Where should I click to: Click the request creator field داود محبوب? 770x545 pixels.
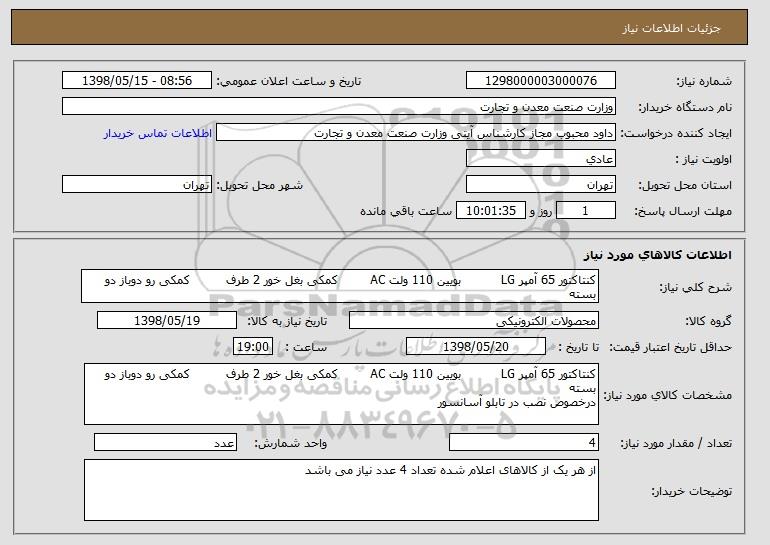416,133
